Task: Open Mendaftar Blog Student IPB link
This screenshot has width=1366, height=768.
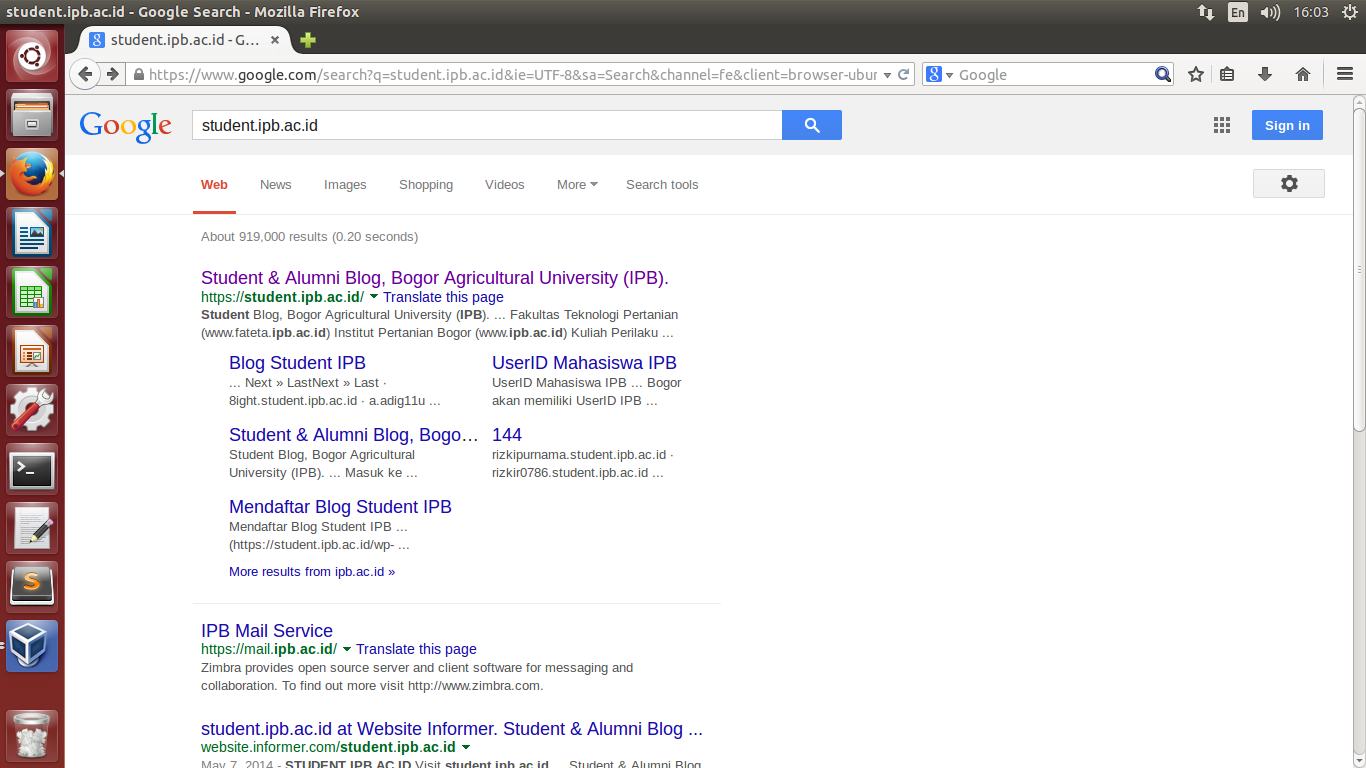Action: tap(340, 507)
